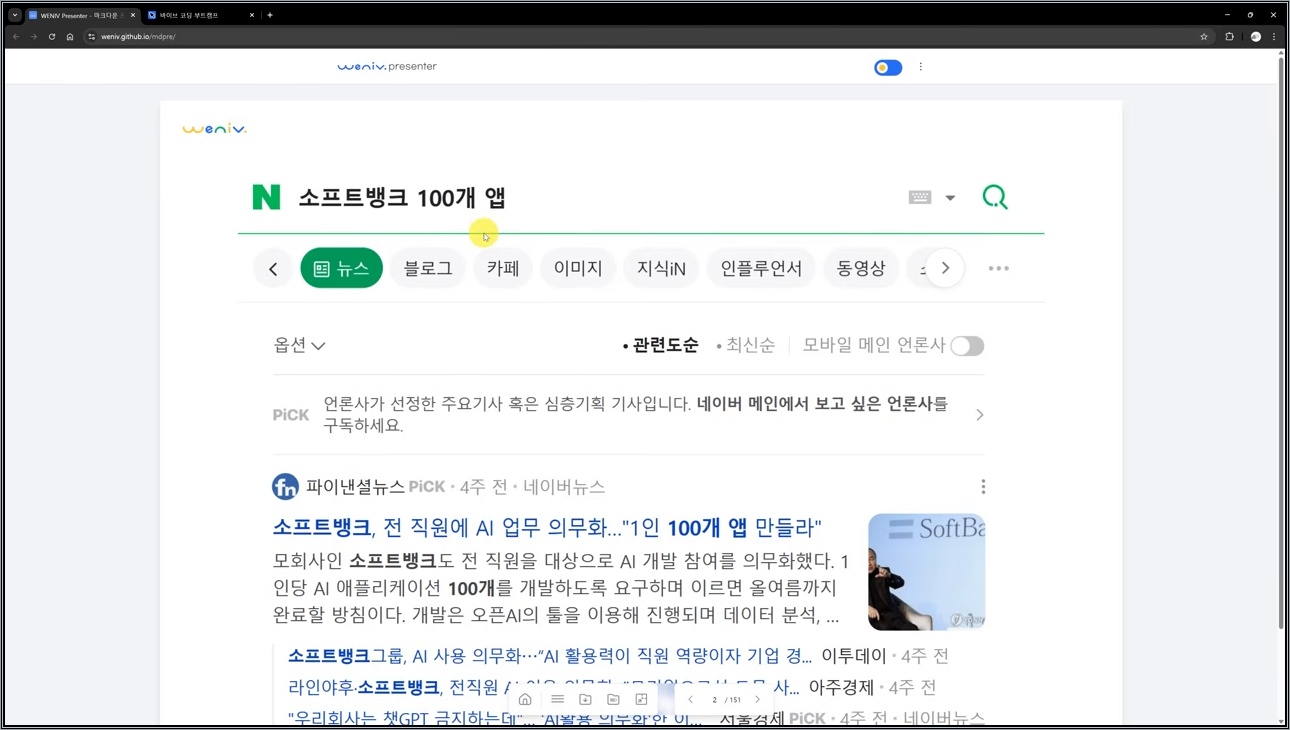Click the yellow weniv logo on slide
The height and width of the screenshot is (730, 1290).
tap(214, 129)
